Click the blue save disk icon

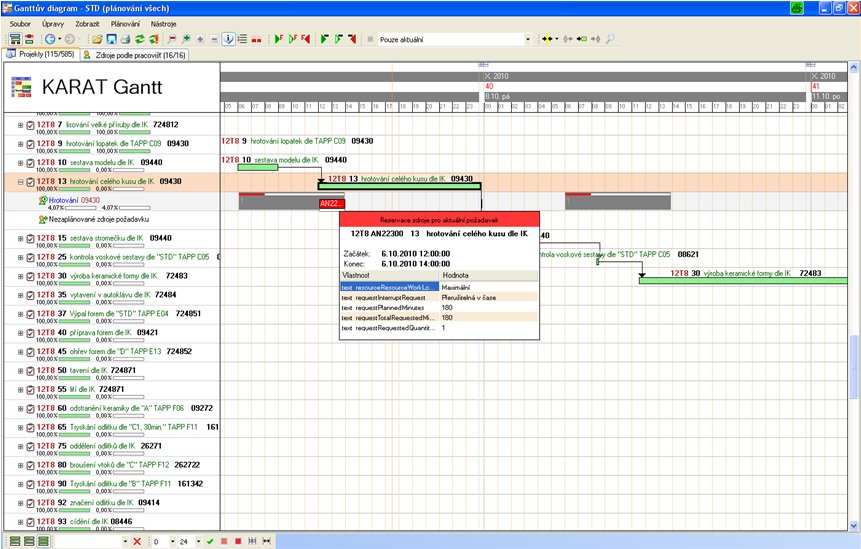point(111,39)
